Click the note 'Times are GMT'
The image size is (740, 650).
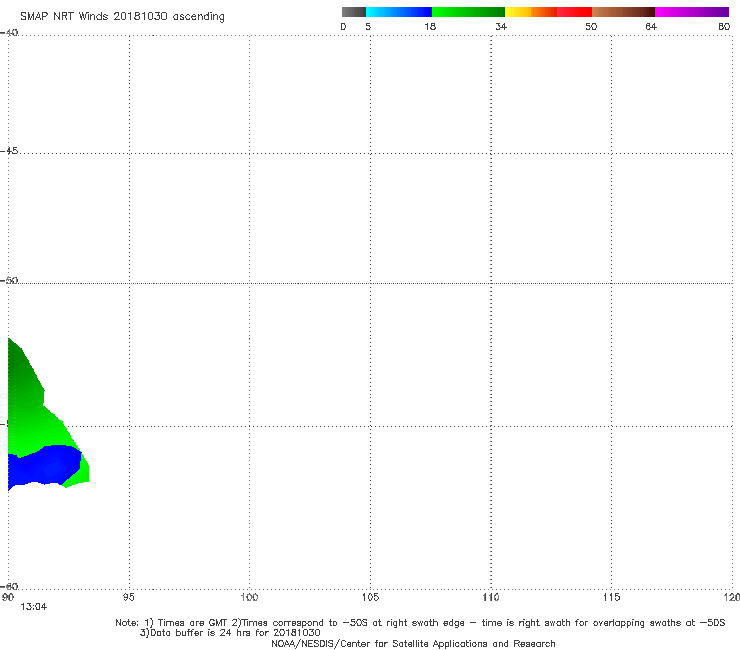tap(193, 623)
